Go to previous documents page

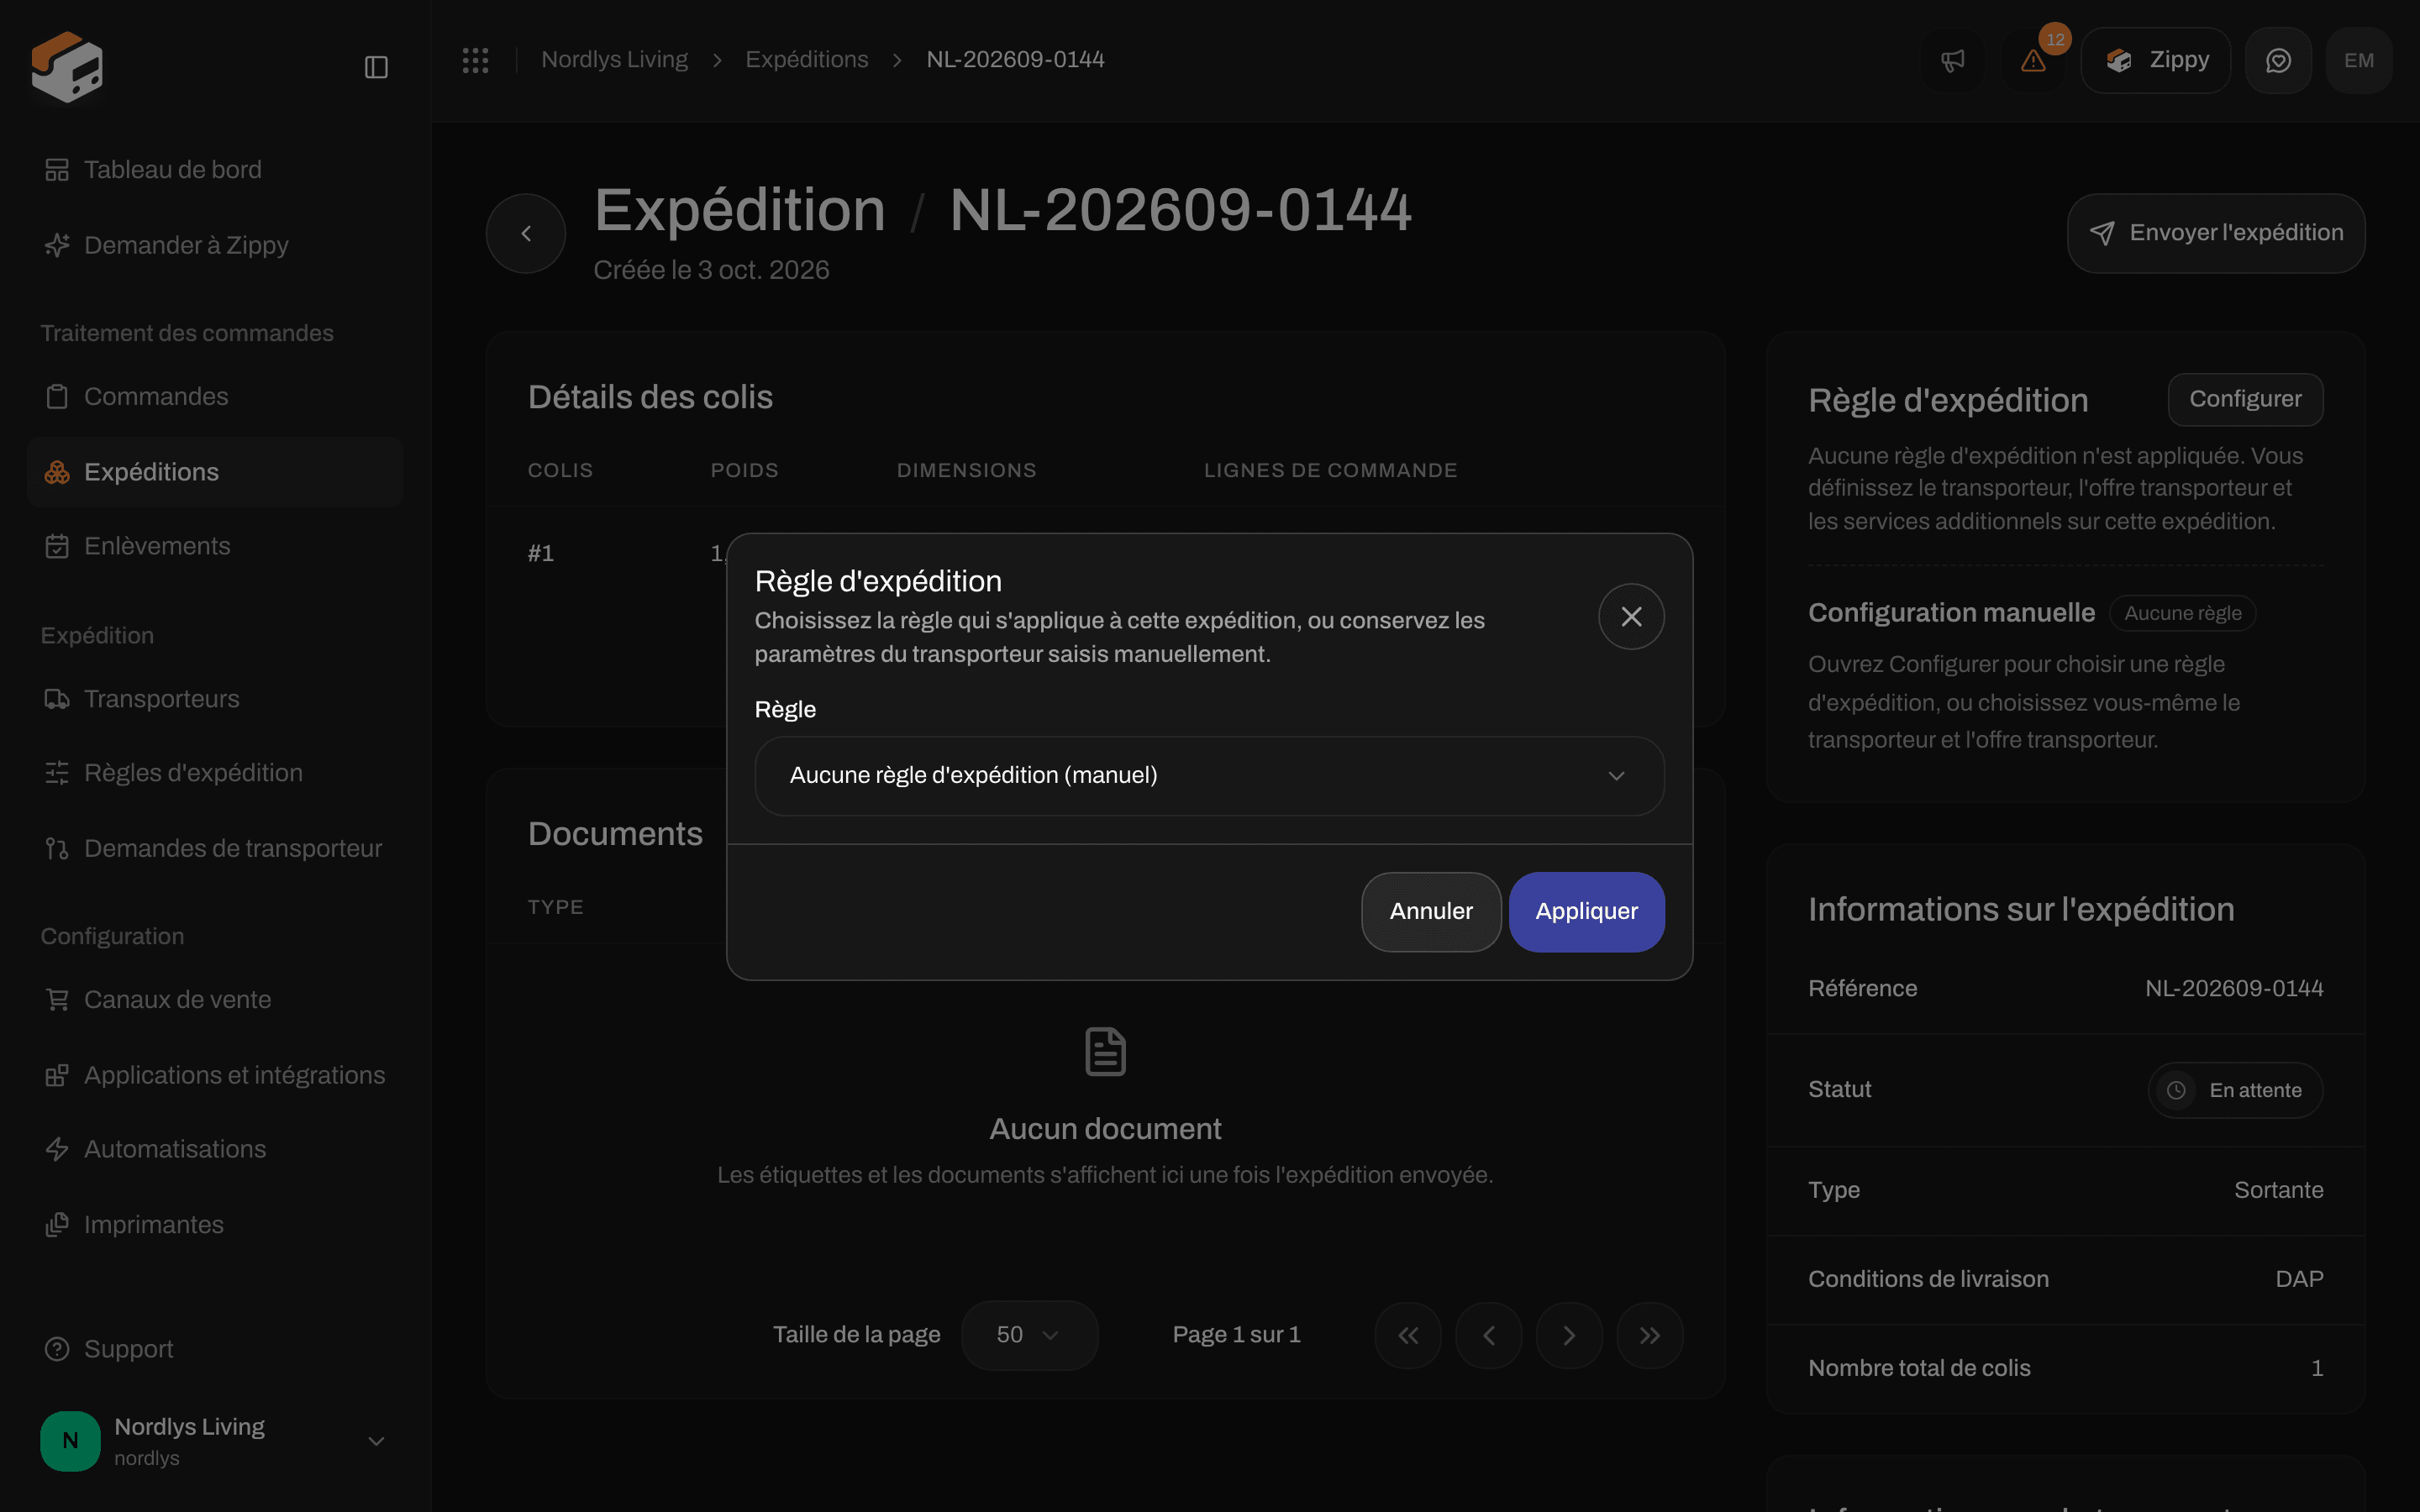click(x=1488, y=1335)
